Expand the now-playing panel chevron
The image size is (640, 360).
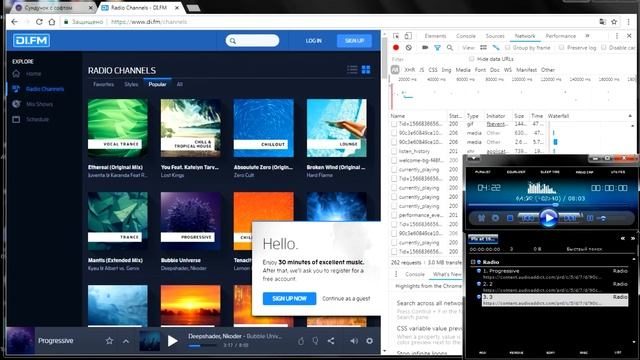click(126, 341)
